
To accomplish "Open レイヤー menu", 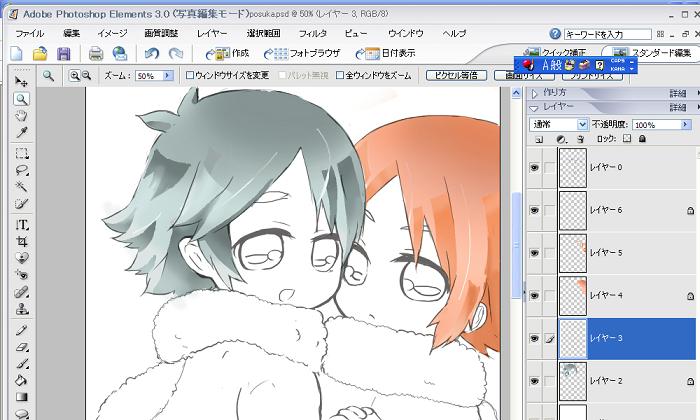I will pos(212,33).
